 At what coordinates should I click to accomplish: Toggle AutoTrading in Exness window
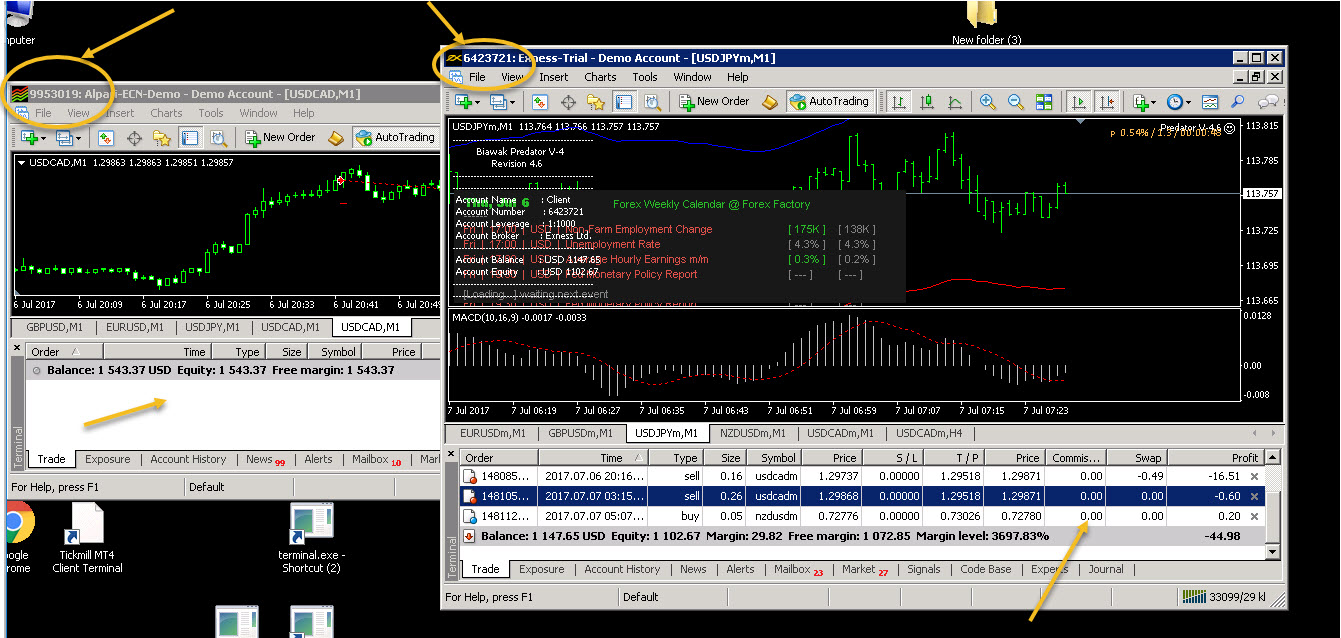[x=829, y=101]
